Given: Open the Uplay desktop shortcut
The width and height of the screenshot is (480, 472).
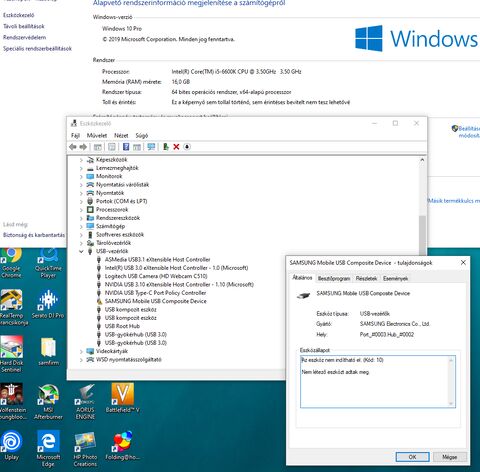Looking at the screenshot, I should [x=12, y=446].
